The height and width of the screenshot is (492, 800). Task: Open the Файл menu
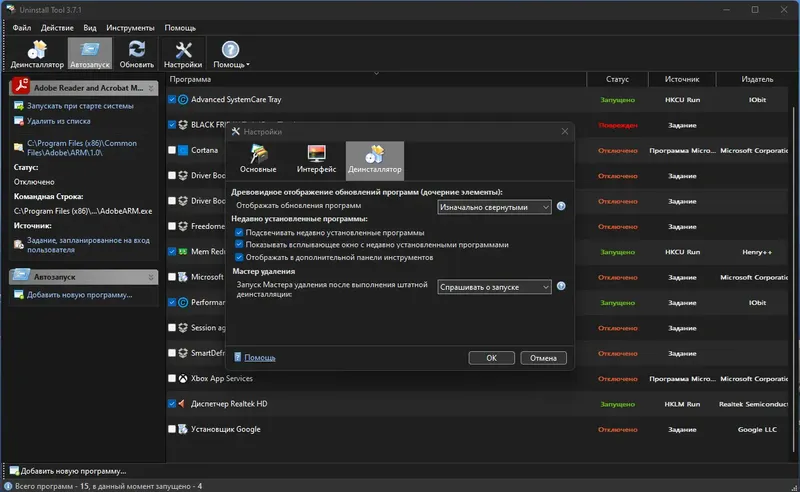coord(22,28)
